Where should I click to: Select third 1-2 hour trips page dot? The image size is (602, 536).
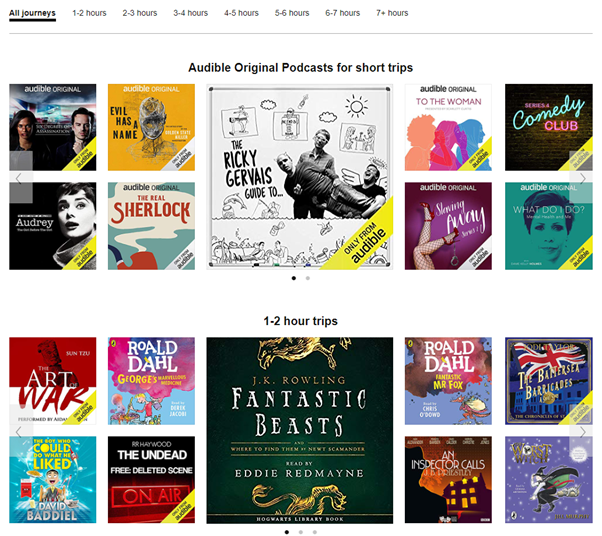314,532
